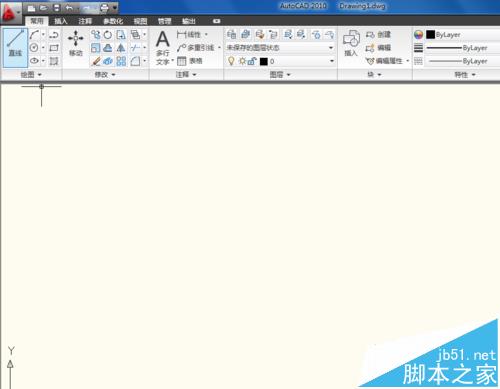Click the Multiline Text large A icon

pyautogui.click(x=163, y=39)
